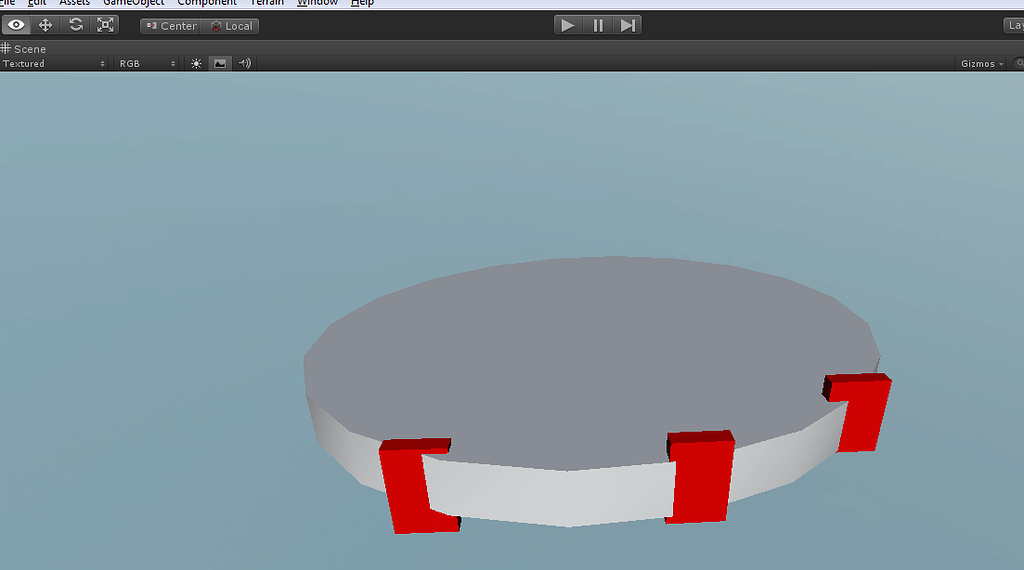Toggle scene audio speaker icon
The image size is (1024, 570).
(x=245, y=63)
